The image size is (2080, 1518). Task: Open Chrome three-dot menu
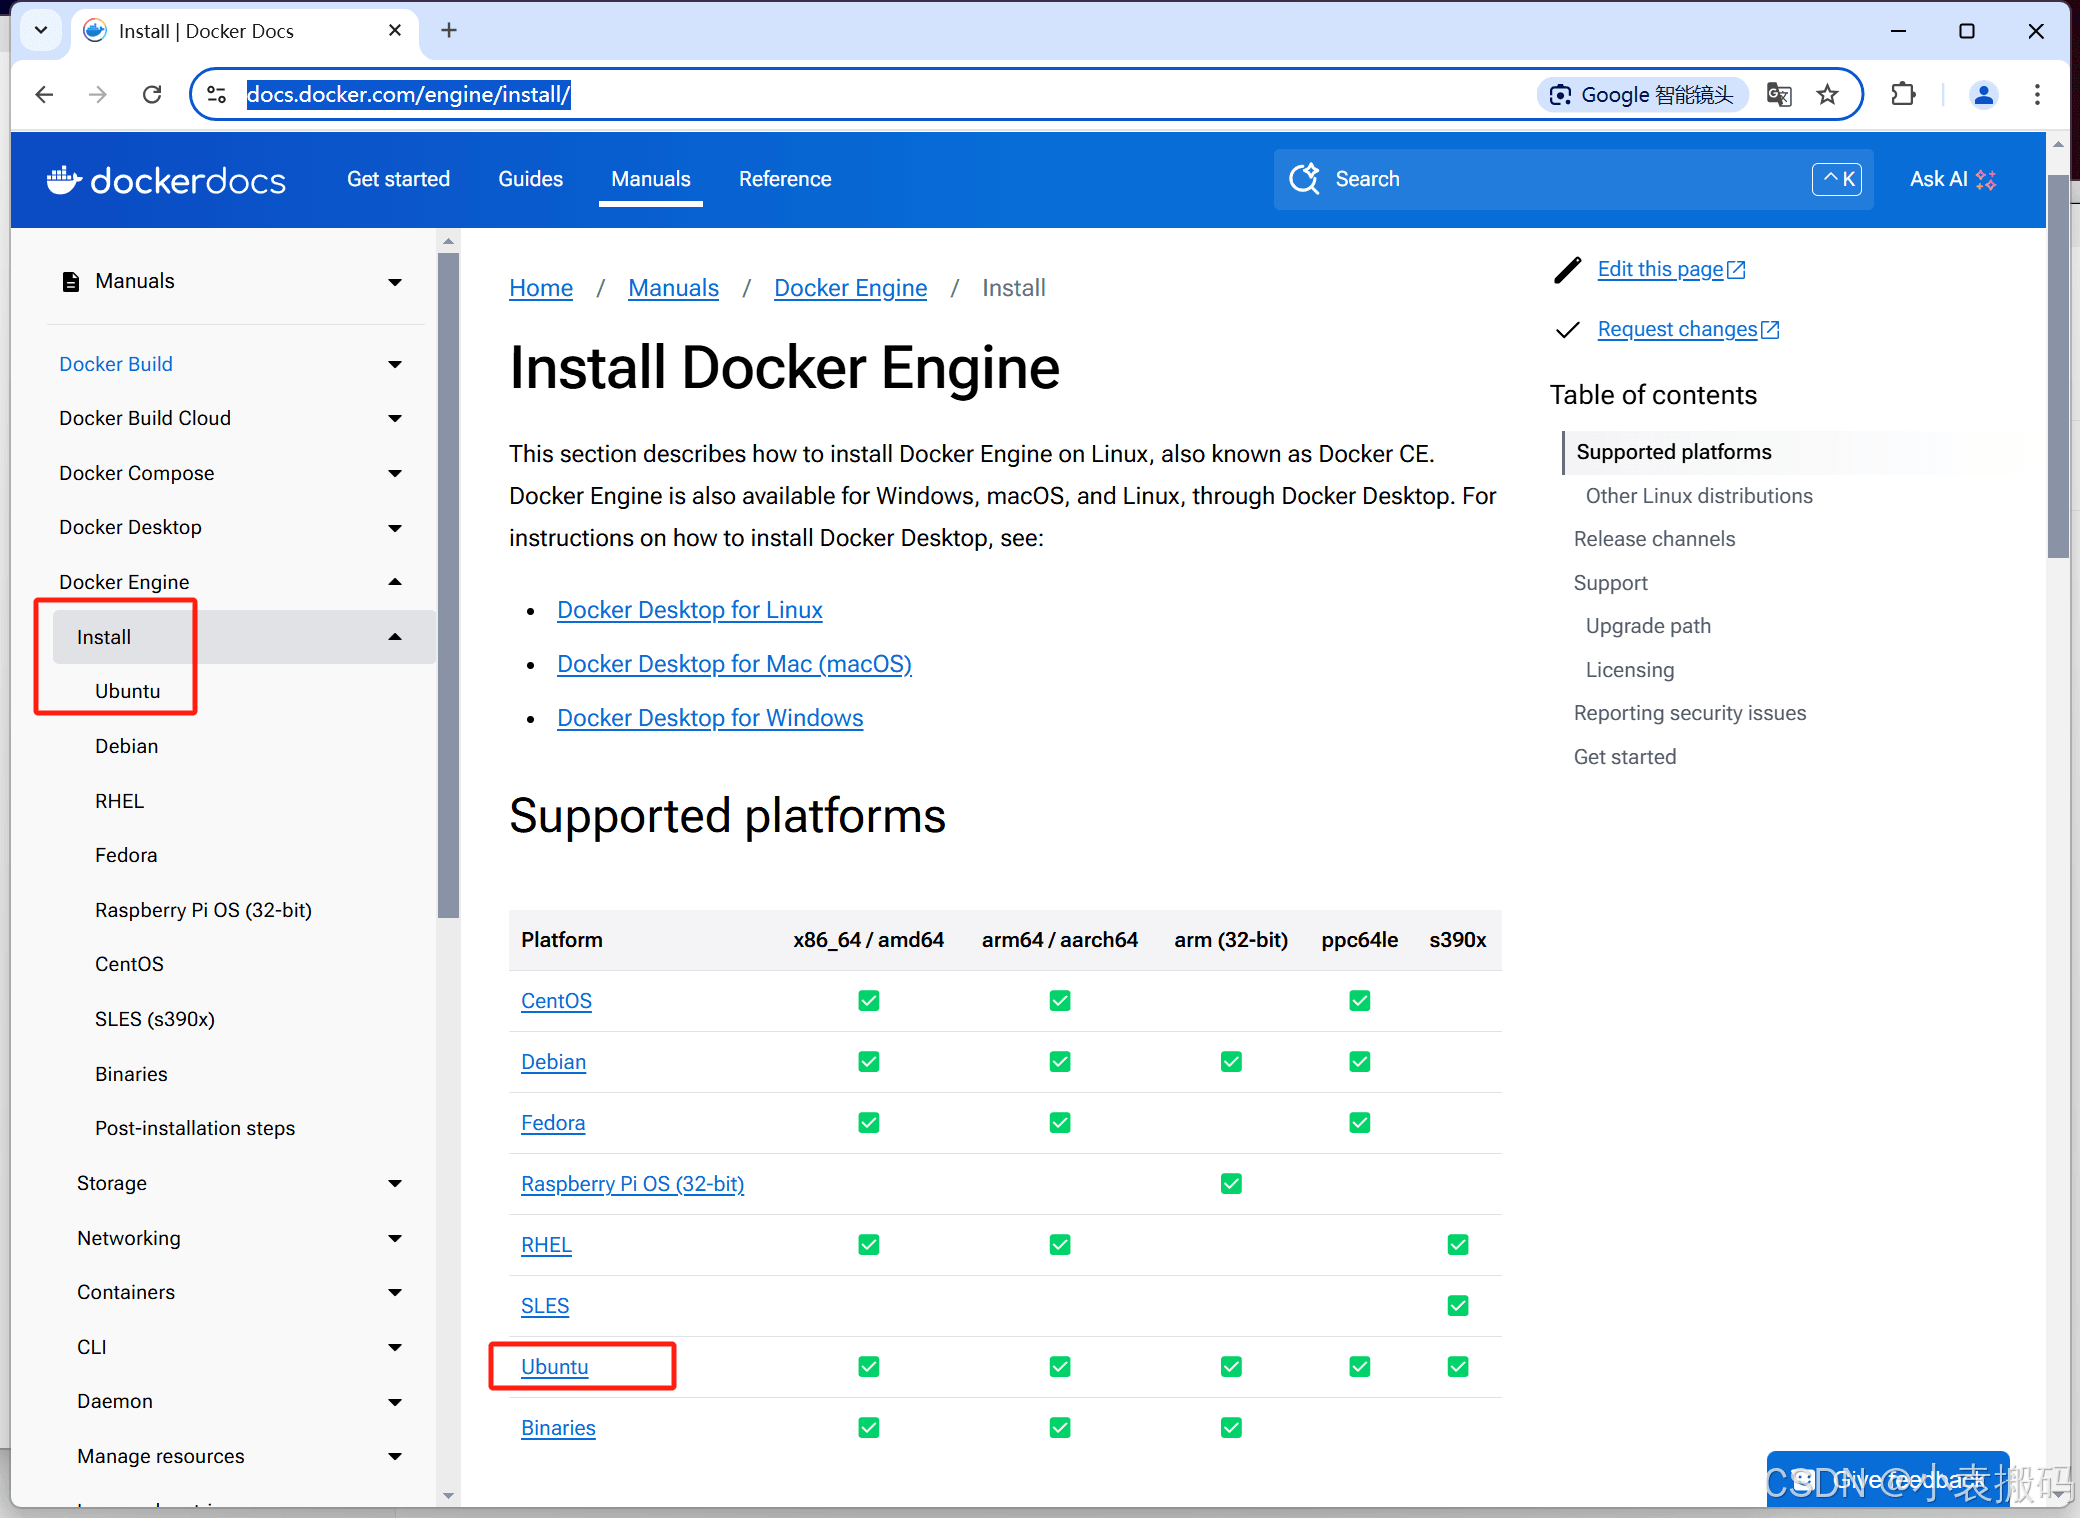click(x=2037, y=95)
